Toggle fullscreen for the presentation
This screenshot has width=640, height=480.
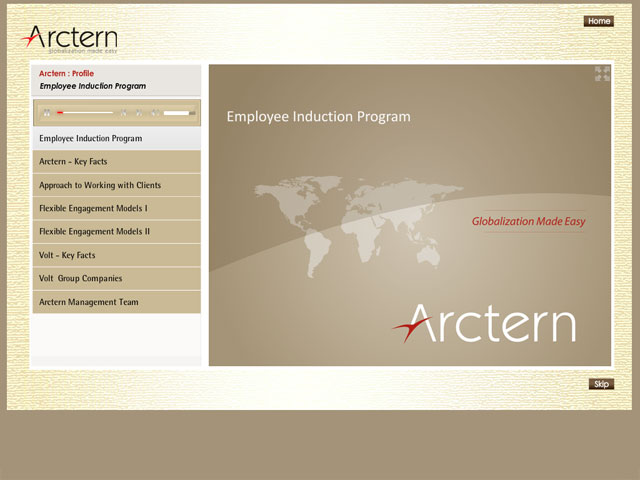[602, 73]
